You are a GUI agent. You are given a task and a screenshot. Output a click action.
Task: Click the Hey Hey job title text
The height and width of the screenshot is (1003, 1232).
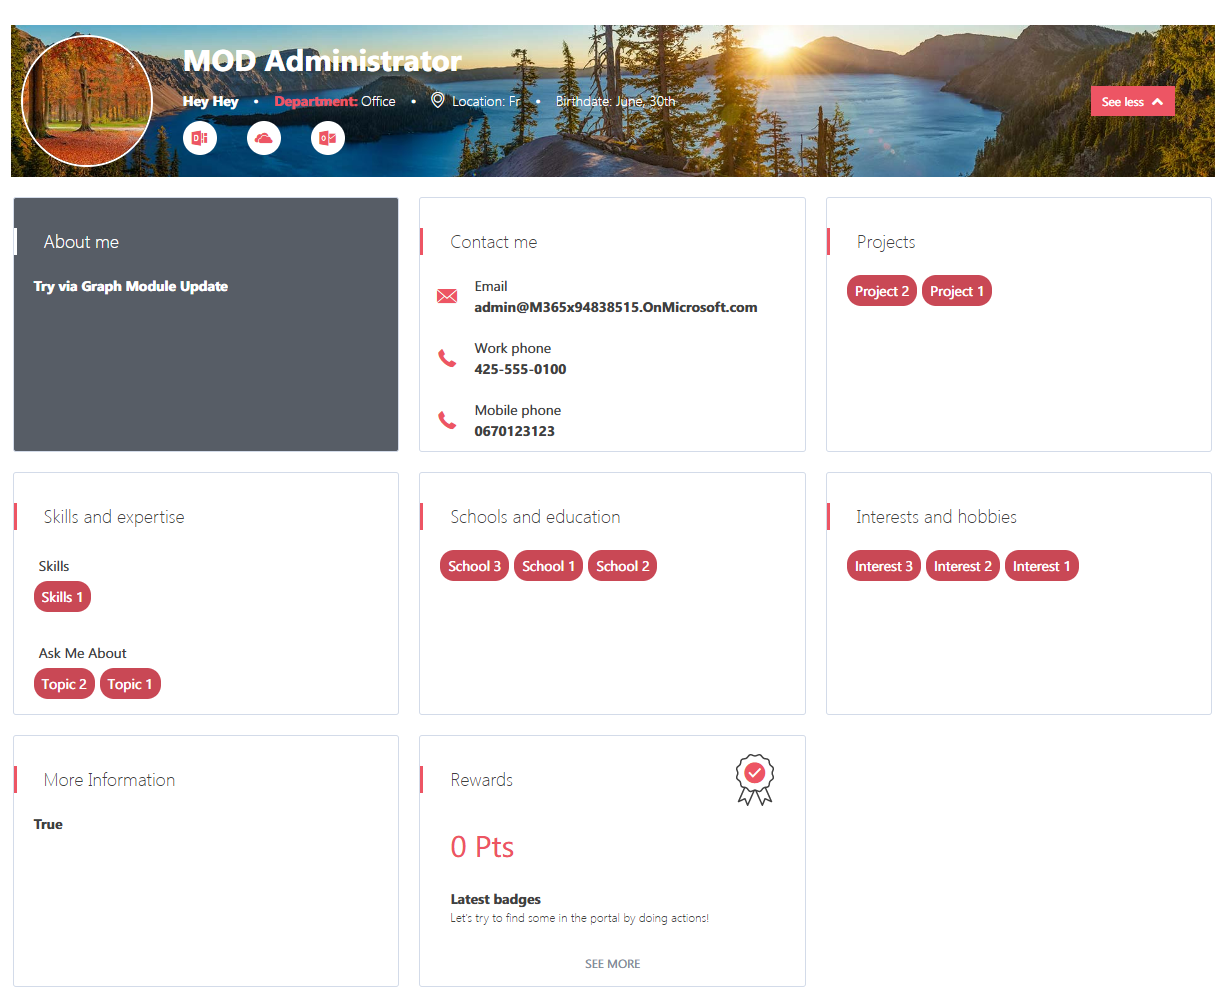pyautogui.click(x=211, y=101)
